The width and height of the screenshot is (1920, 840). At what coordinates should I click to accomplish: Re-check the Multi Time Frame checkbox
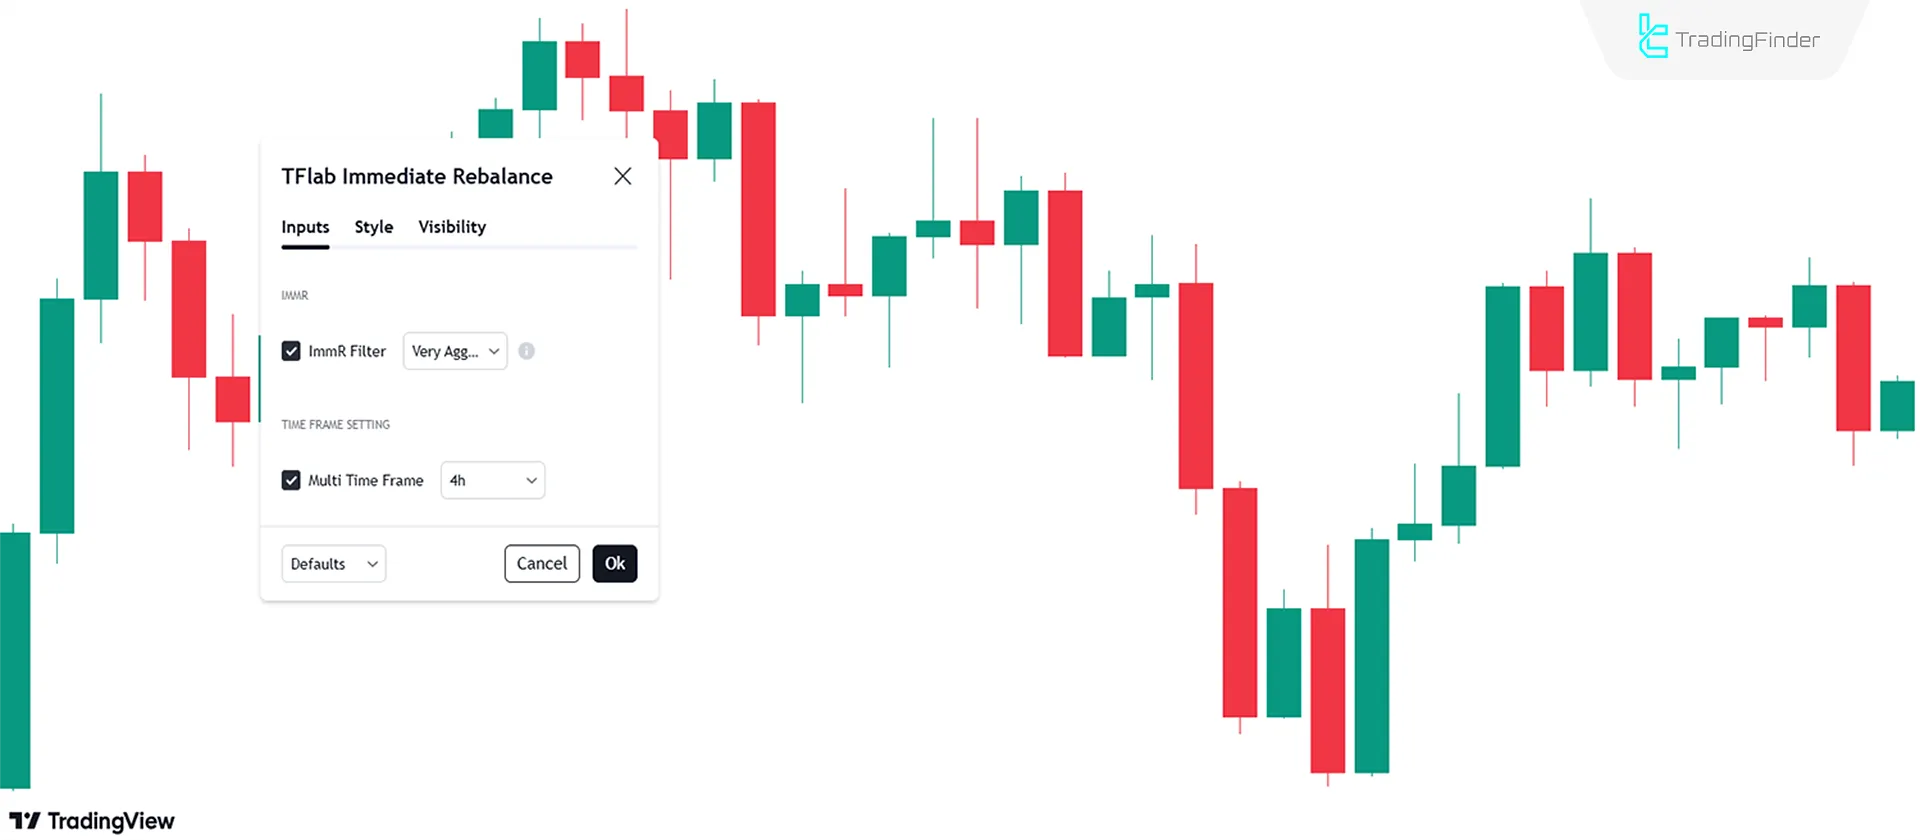291,480
